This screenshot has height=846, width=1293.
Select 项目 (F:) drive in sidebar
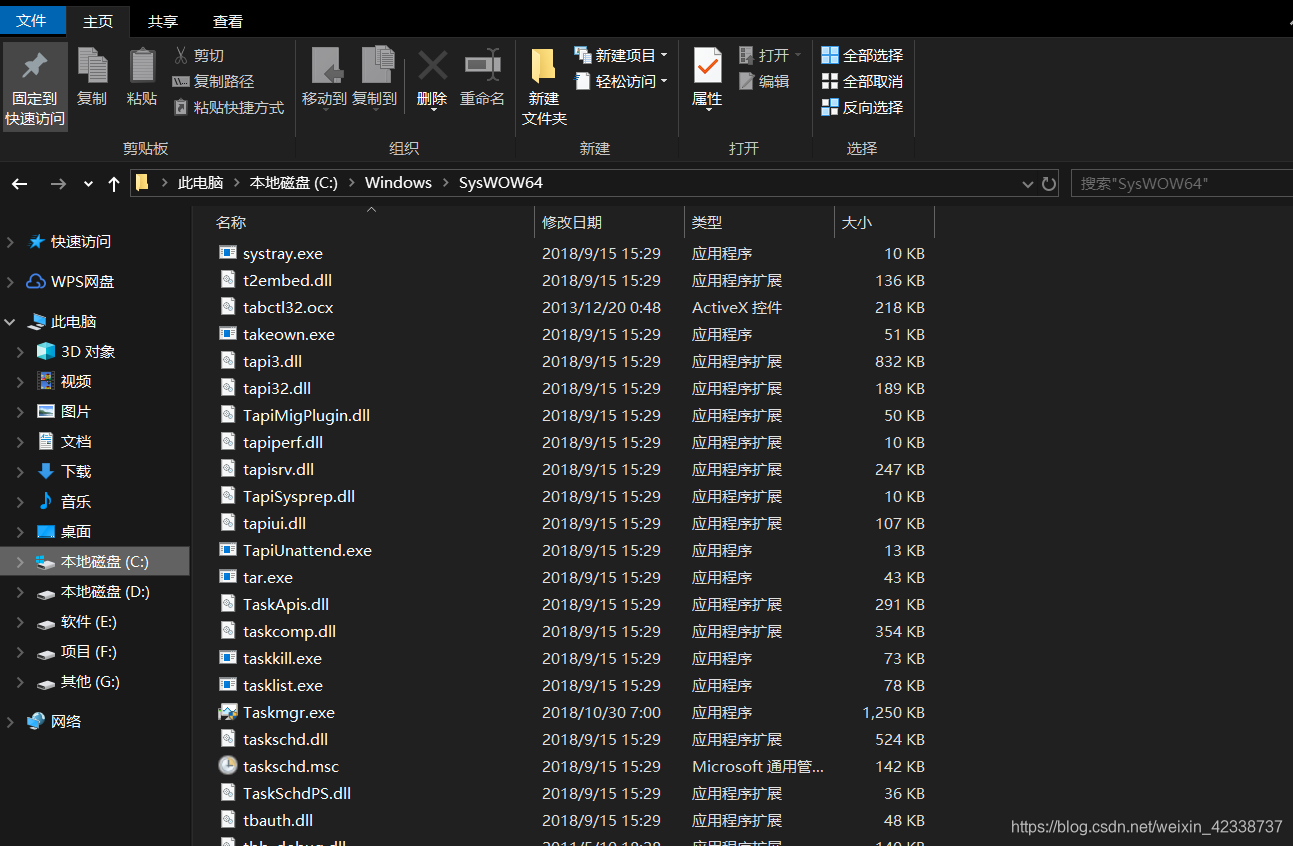click(x=89, y=652)
